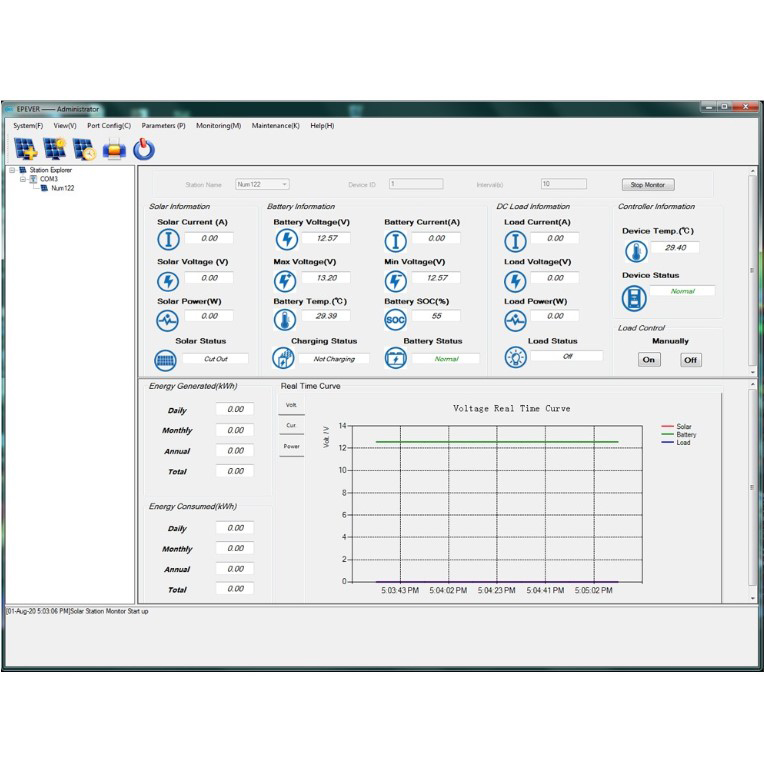Image resolution: width=764 pixels, height=766 pixels.
Task: Switch the chart to Power curve
Action: [292, 447]
